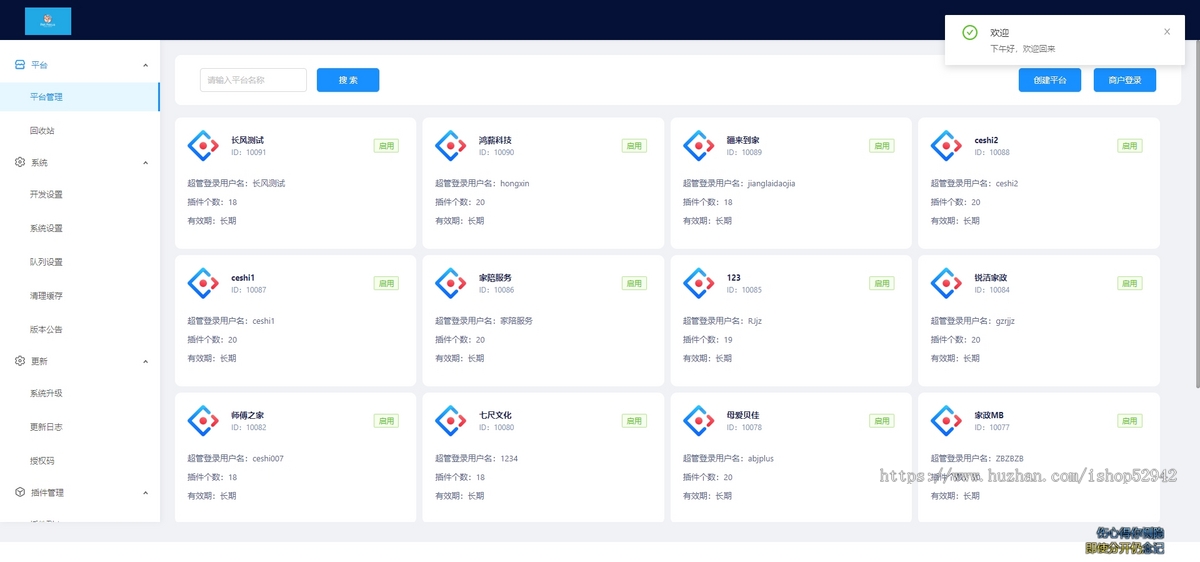Collapse the 平台 menu group chevron
1200x562 pixels.
(x=145, y=65)
